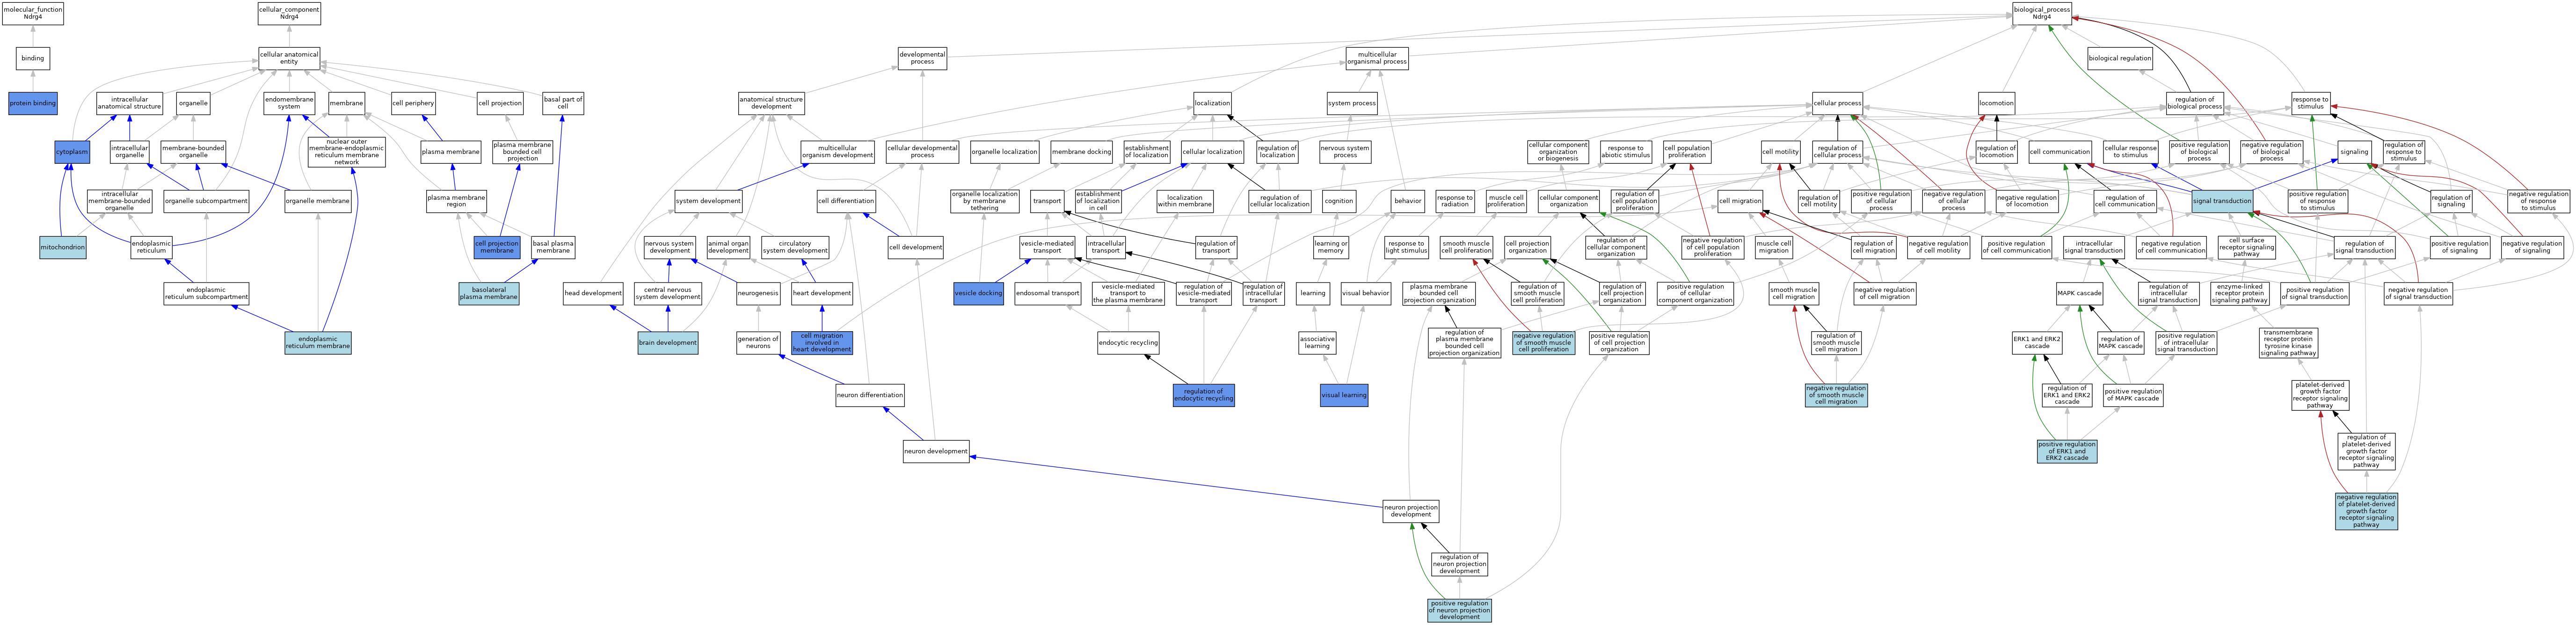
Task: Click 'cell migration involved in heart development' node
Action: coord(822,343)
